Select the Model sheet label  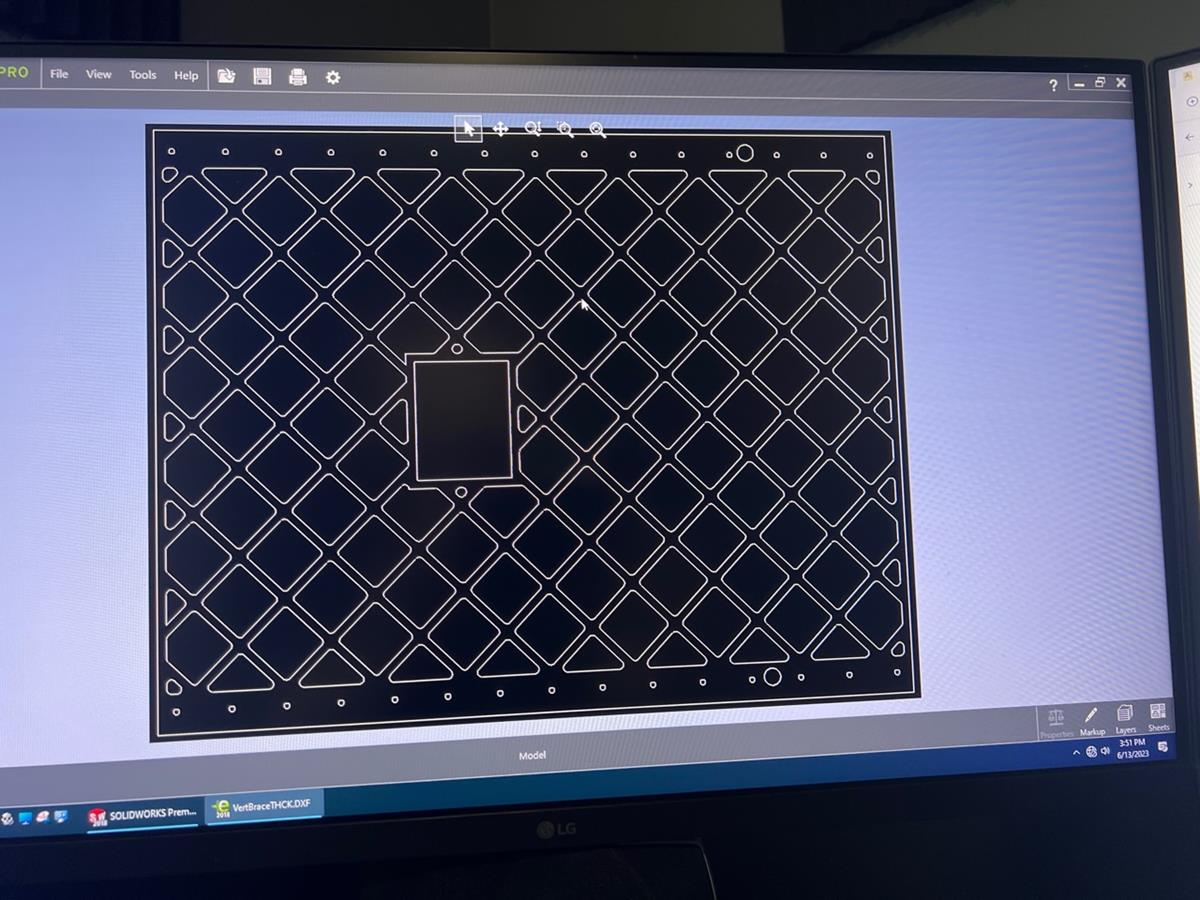pos(532,756)
